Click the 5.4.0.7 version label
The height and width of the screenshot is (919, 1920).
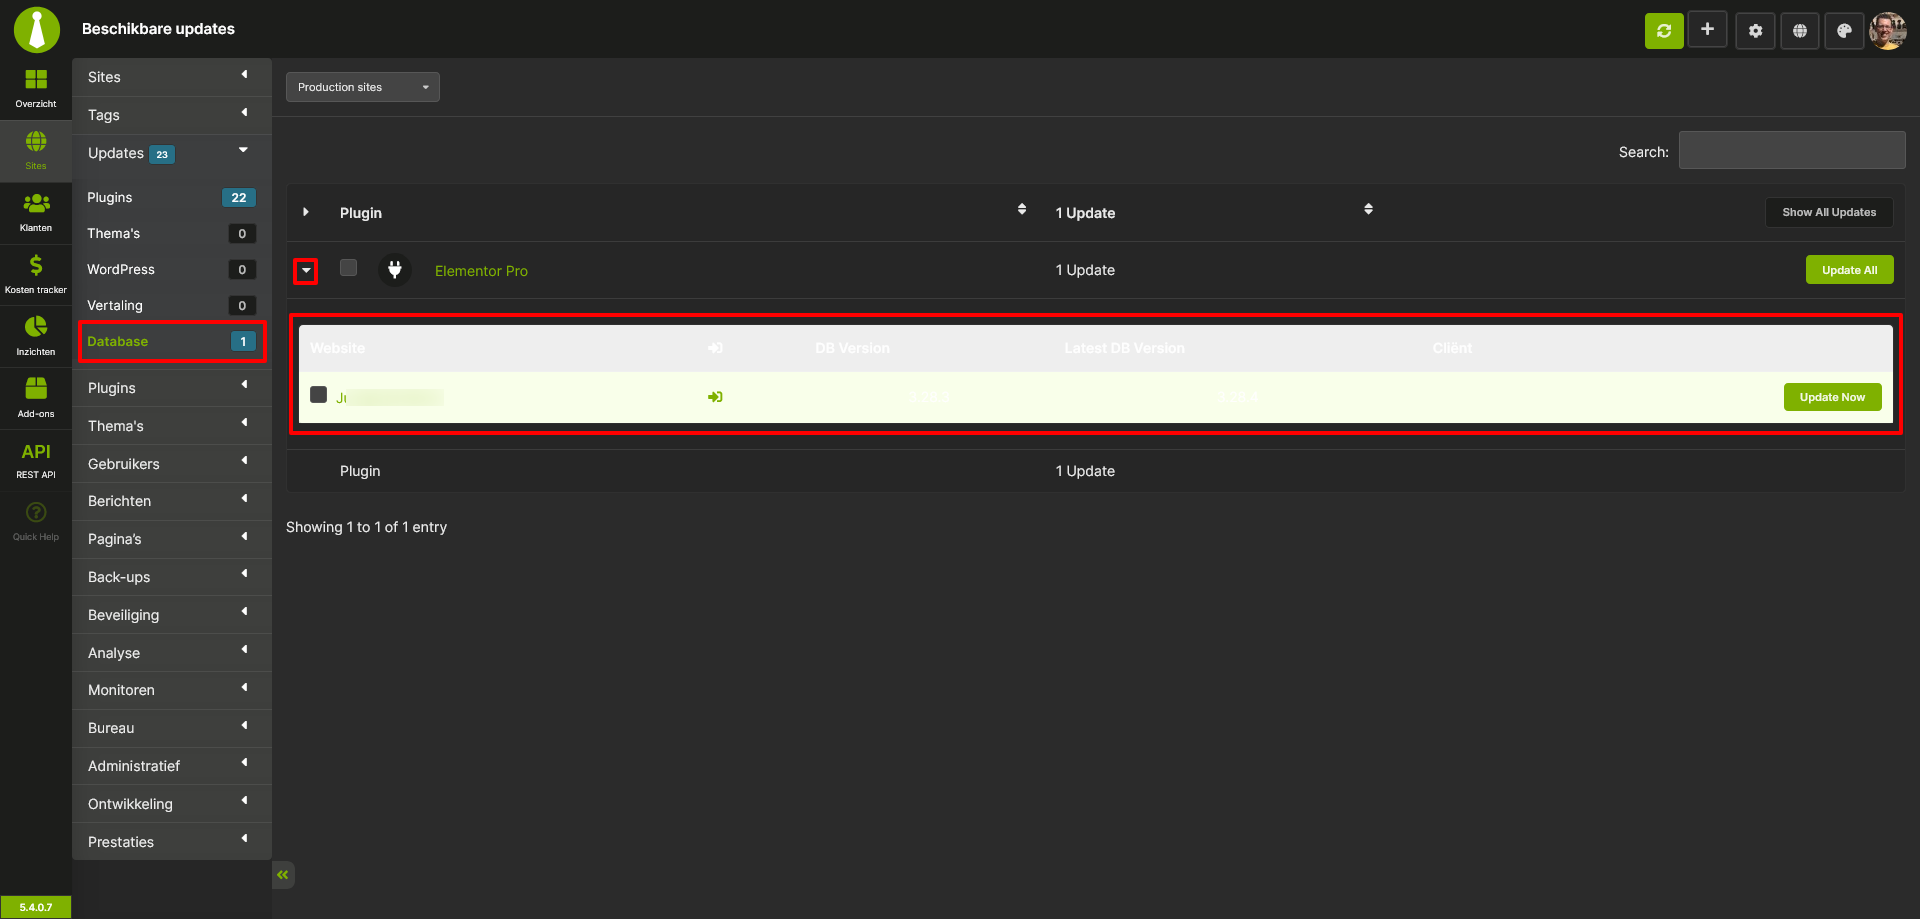click(36, 907)
